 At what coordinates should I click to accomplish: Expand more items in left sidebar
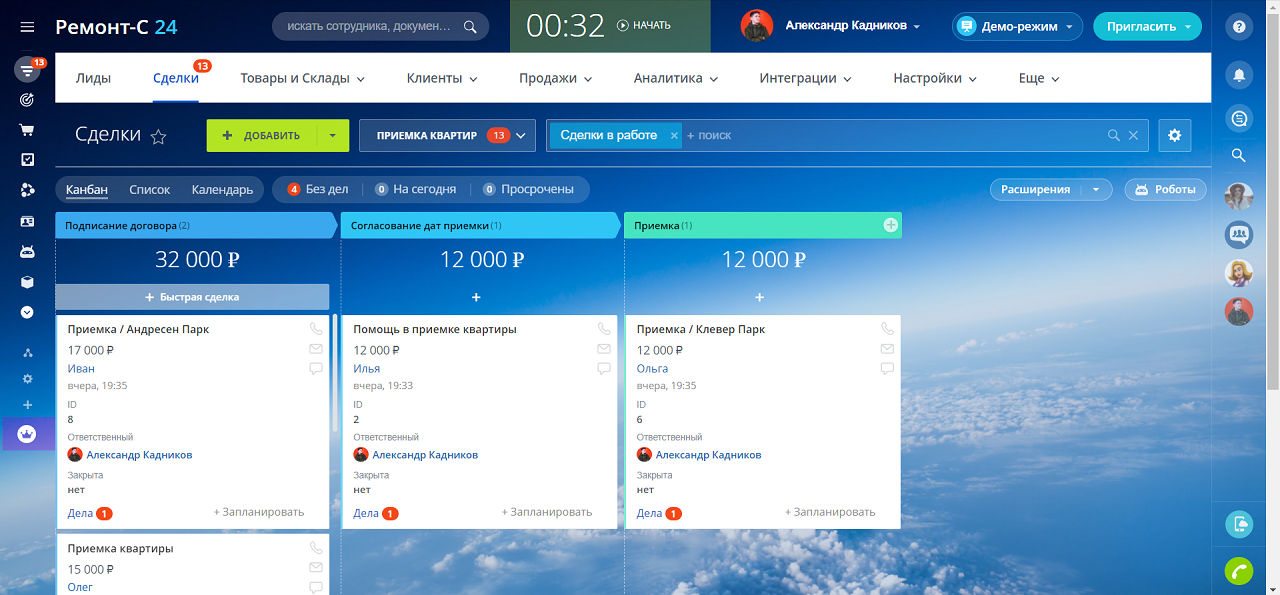pyautogui.click(x=27, y=312)
